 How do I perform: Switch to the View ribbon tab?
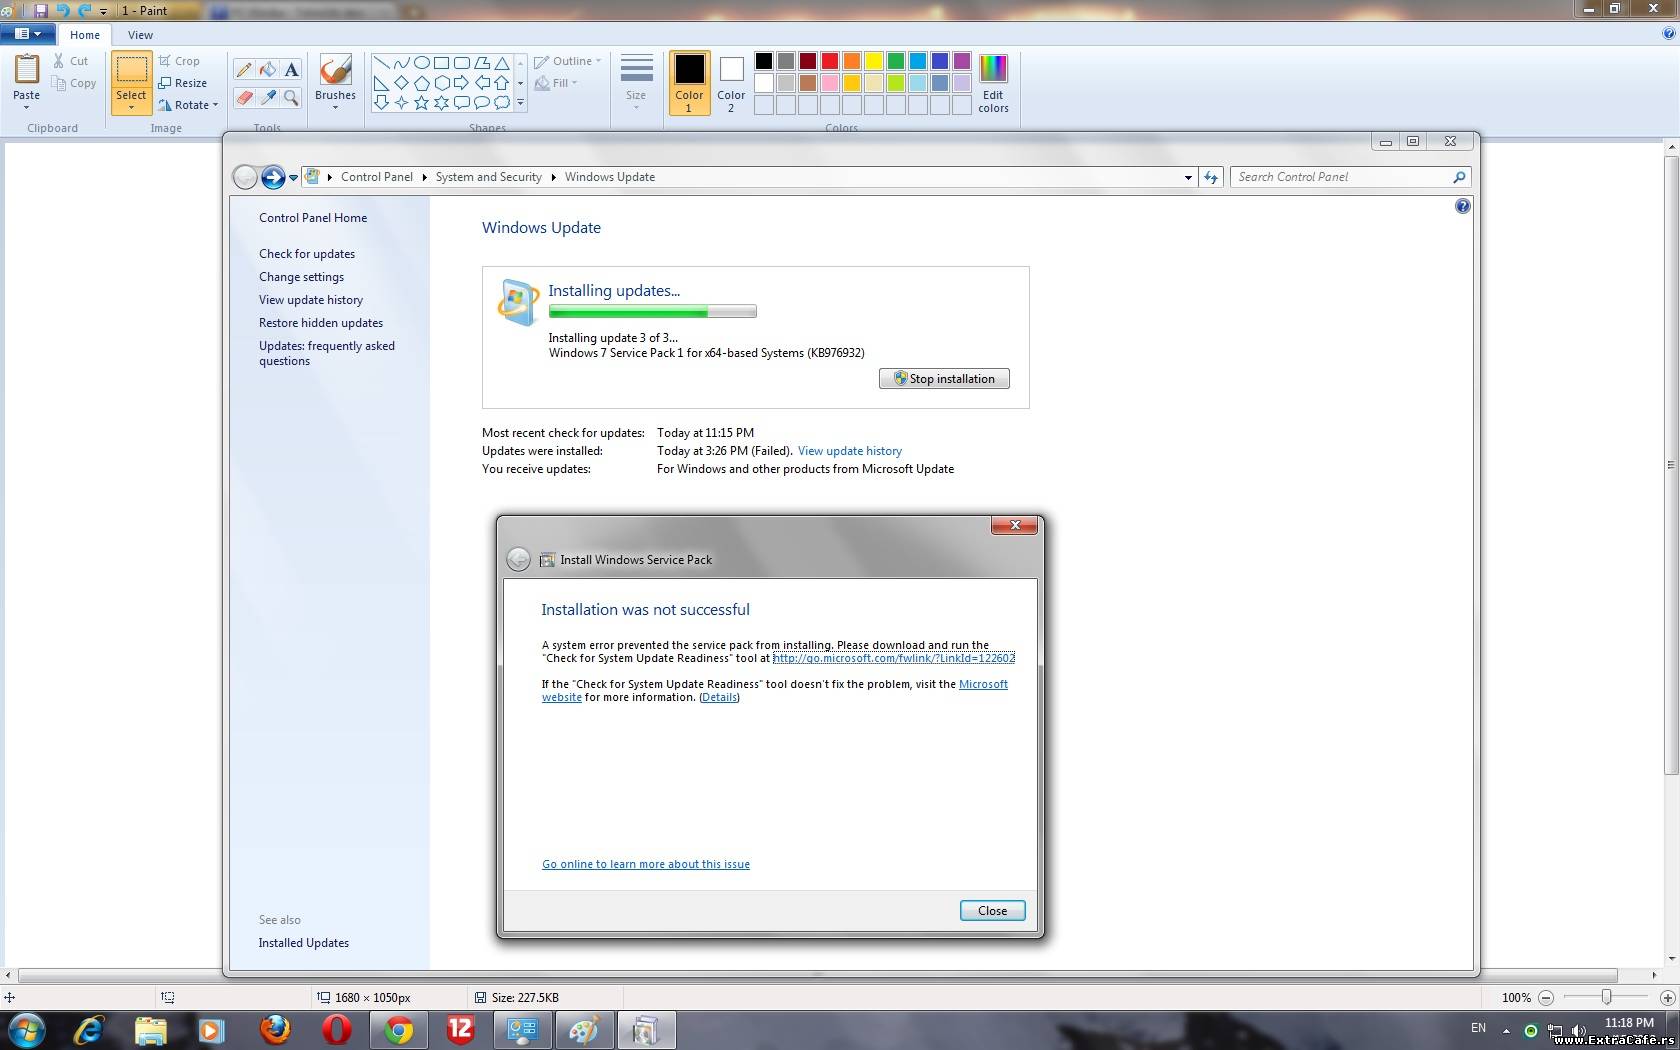point(140,35)
